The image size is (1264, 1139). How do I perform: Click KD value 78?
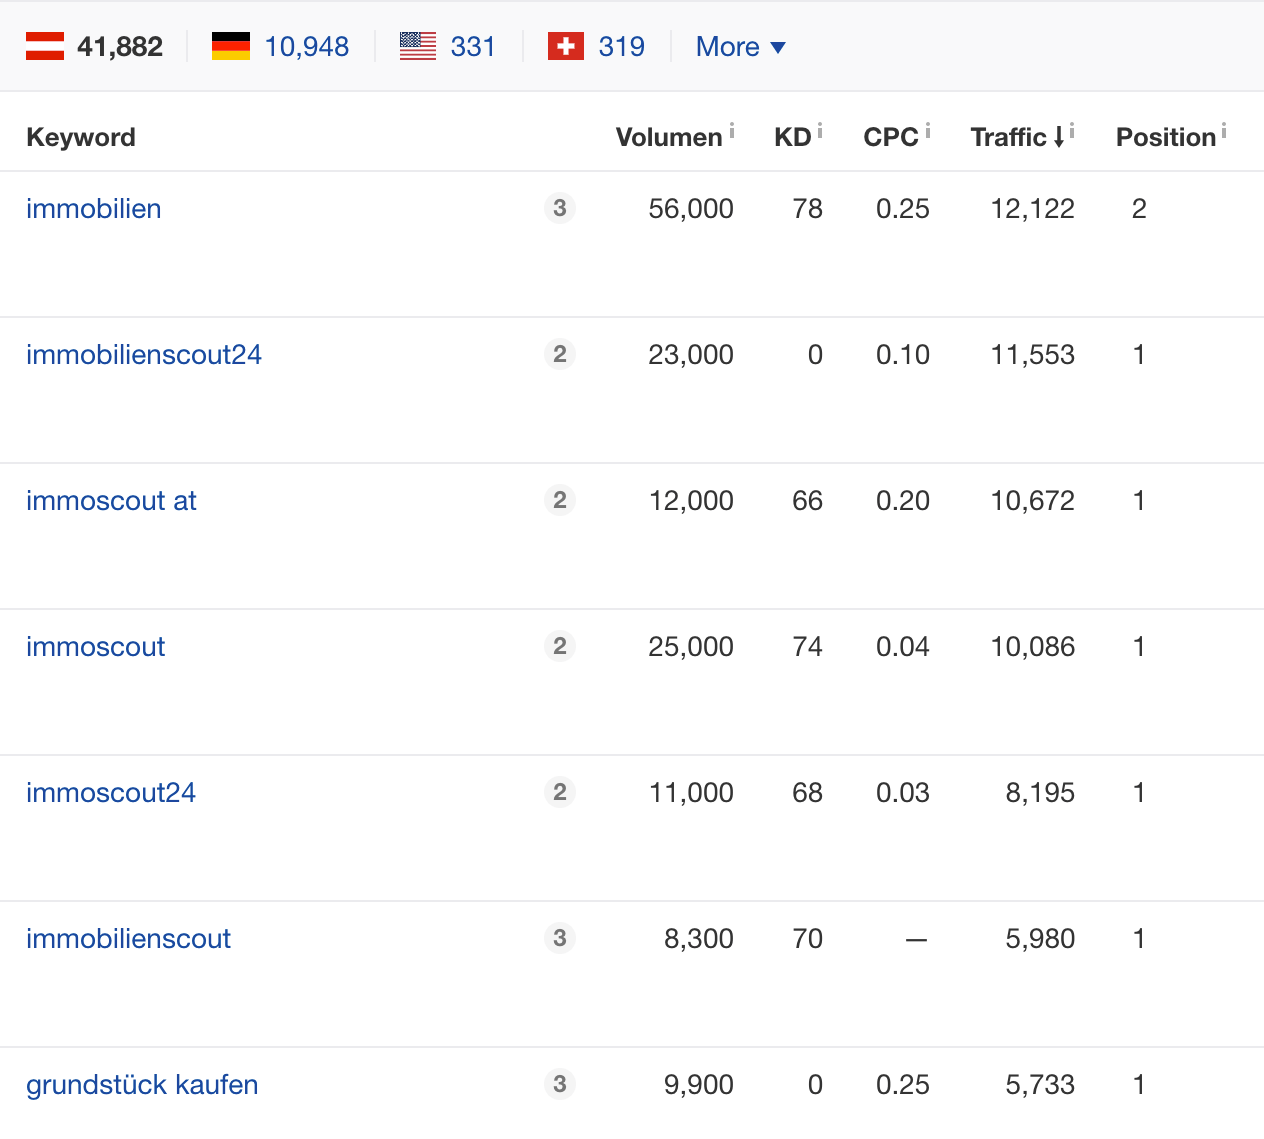tap(808, 209)
